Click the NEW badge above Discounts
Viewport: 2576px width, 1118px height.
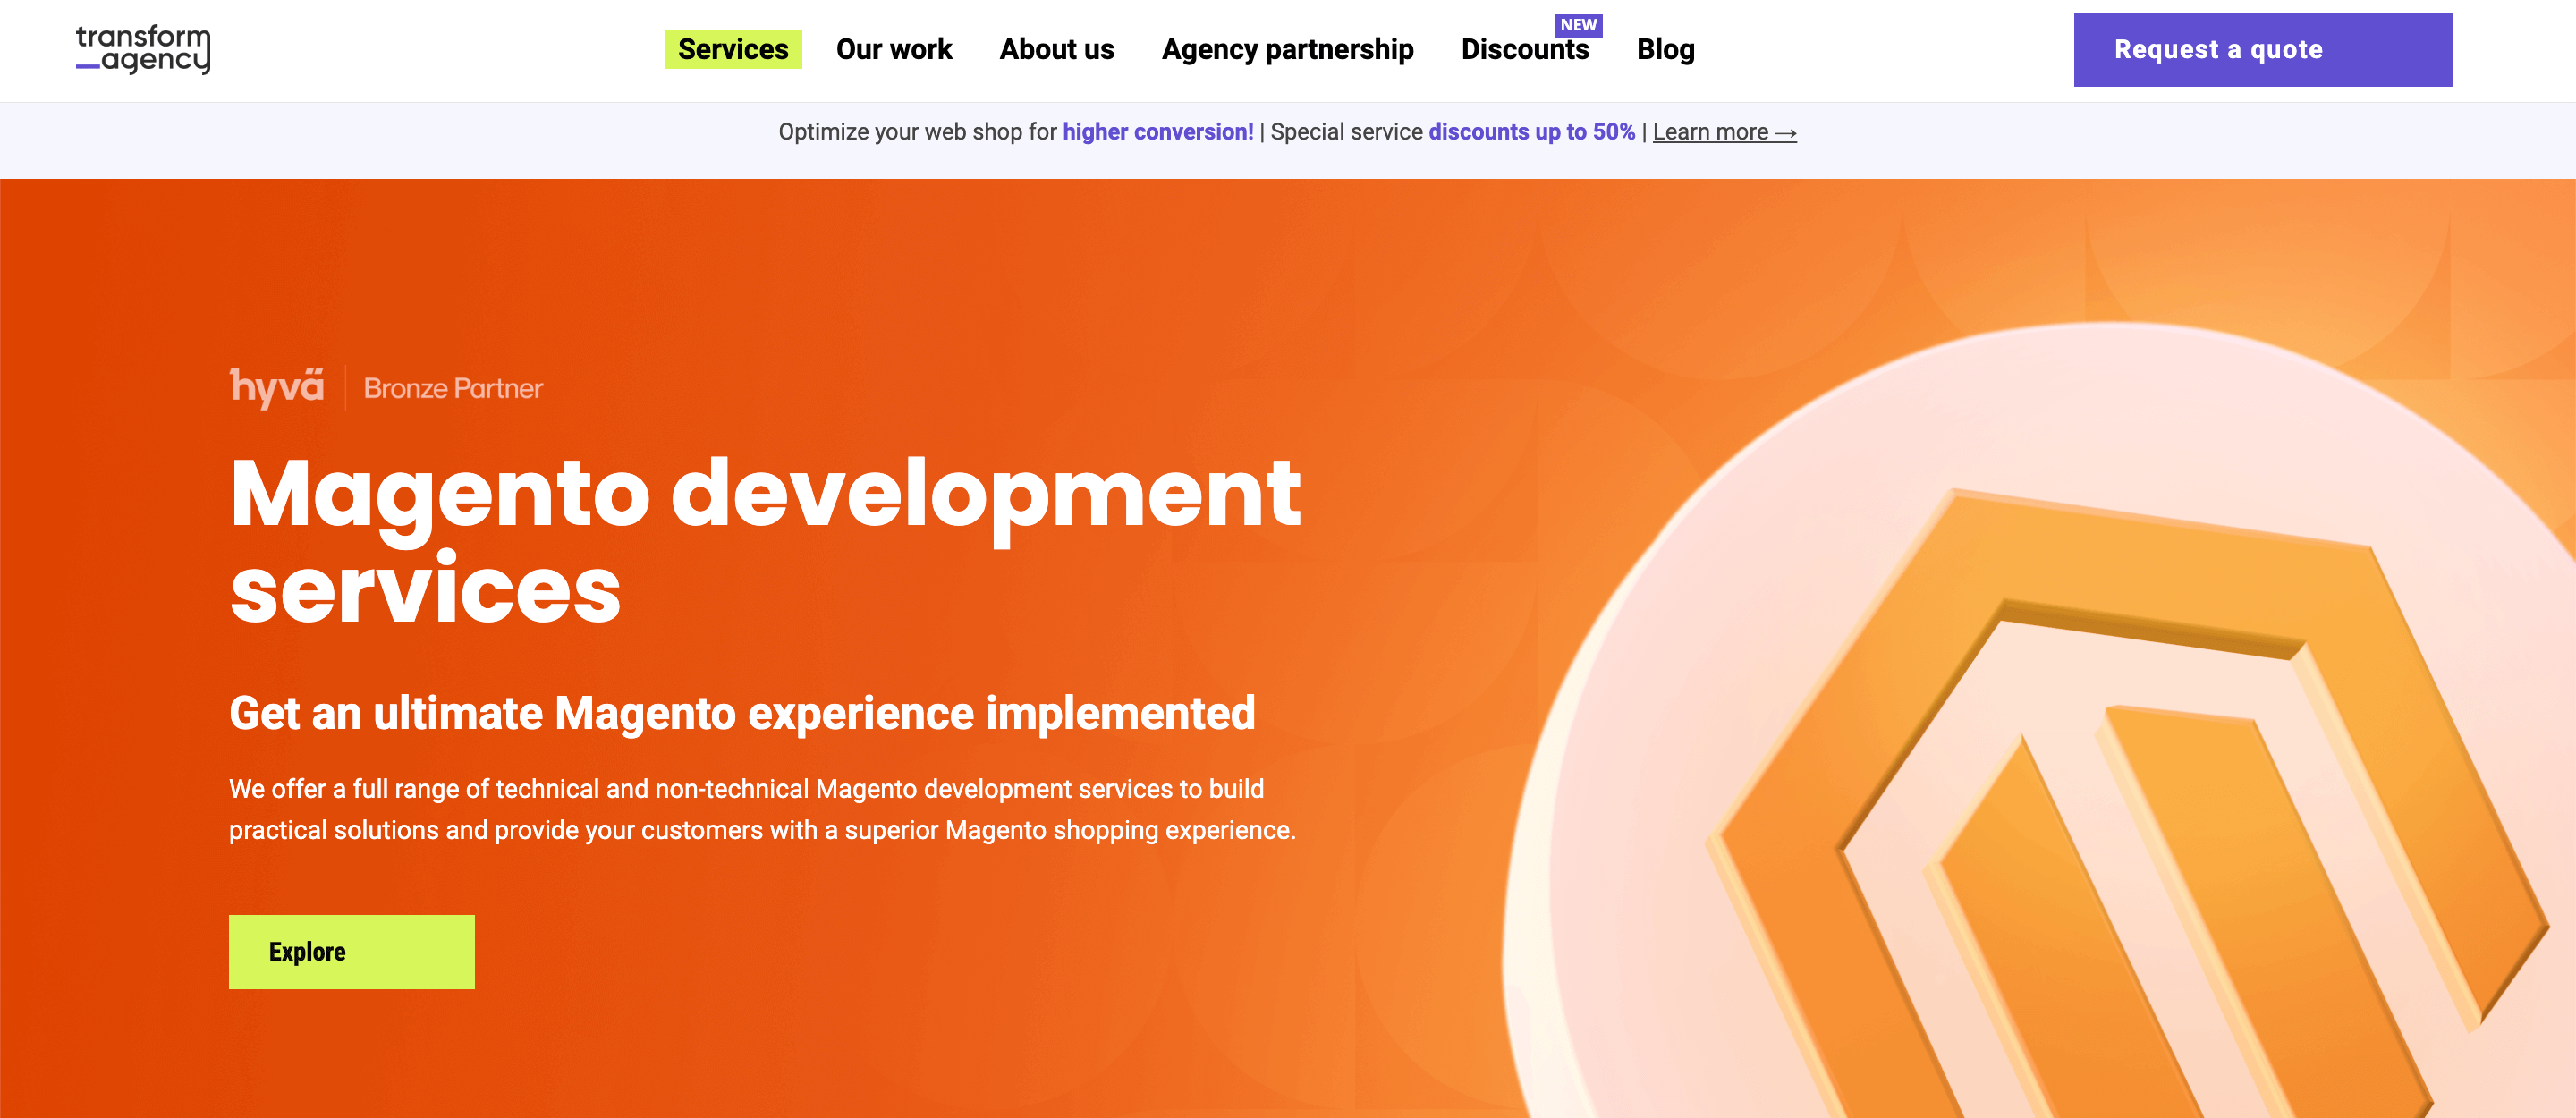pyautogui.click(x=1578, y=25)
